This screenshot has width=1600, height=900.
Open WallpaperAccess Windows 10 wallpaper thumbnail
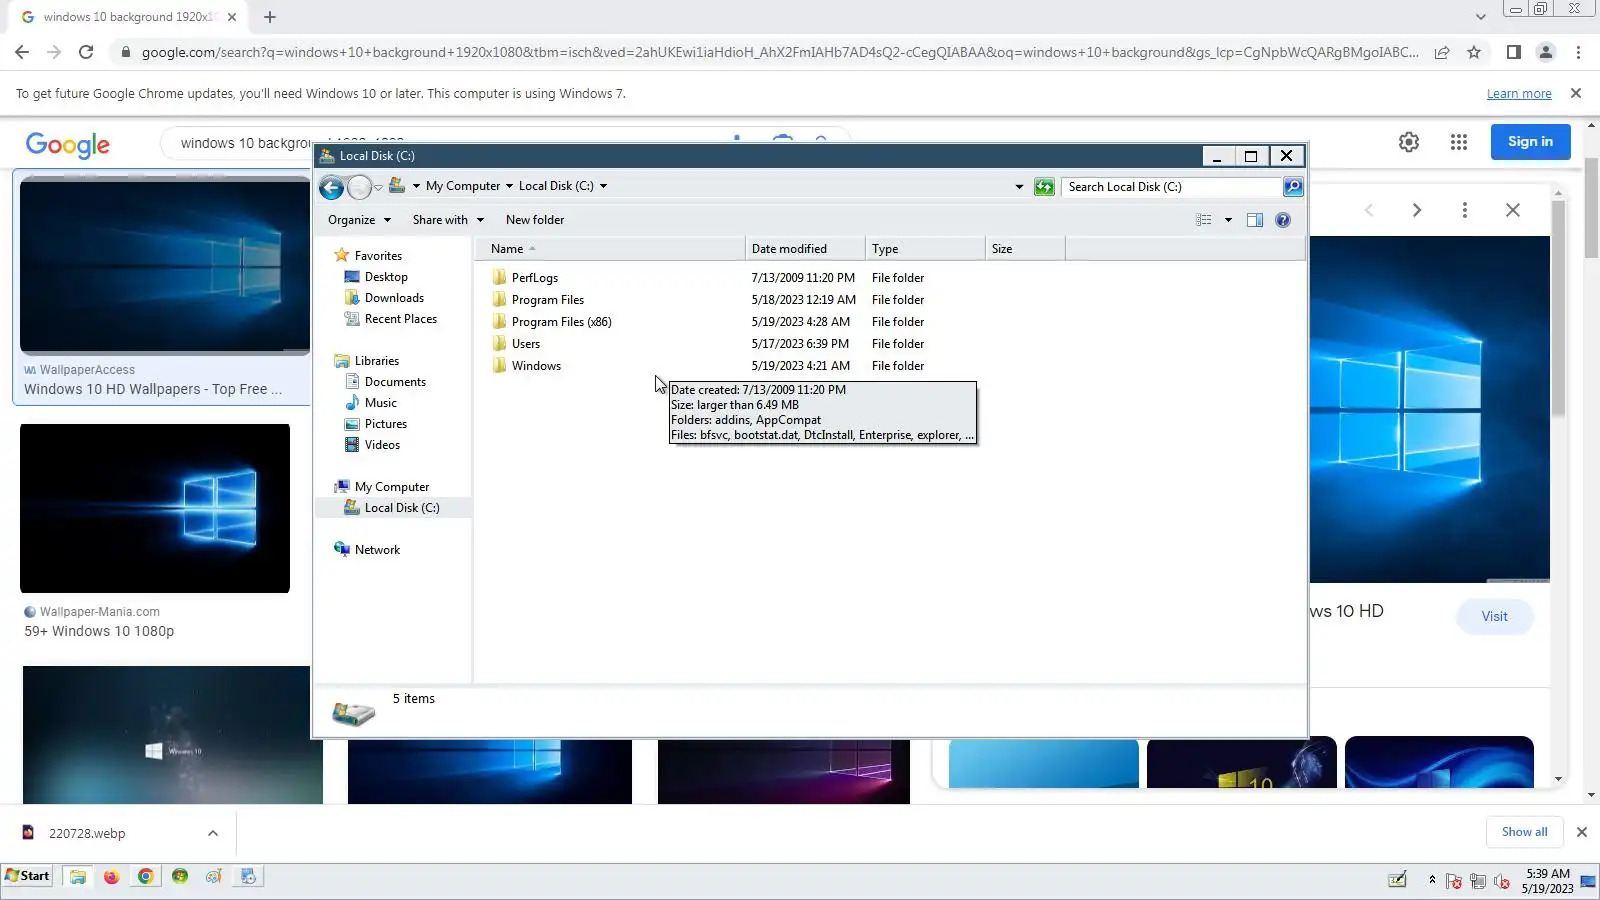(x=165, y=265)
